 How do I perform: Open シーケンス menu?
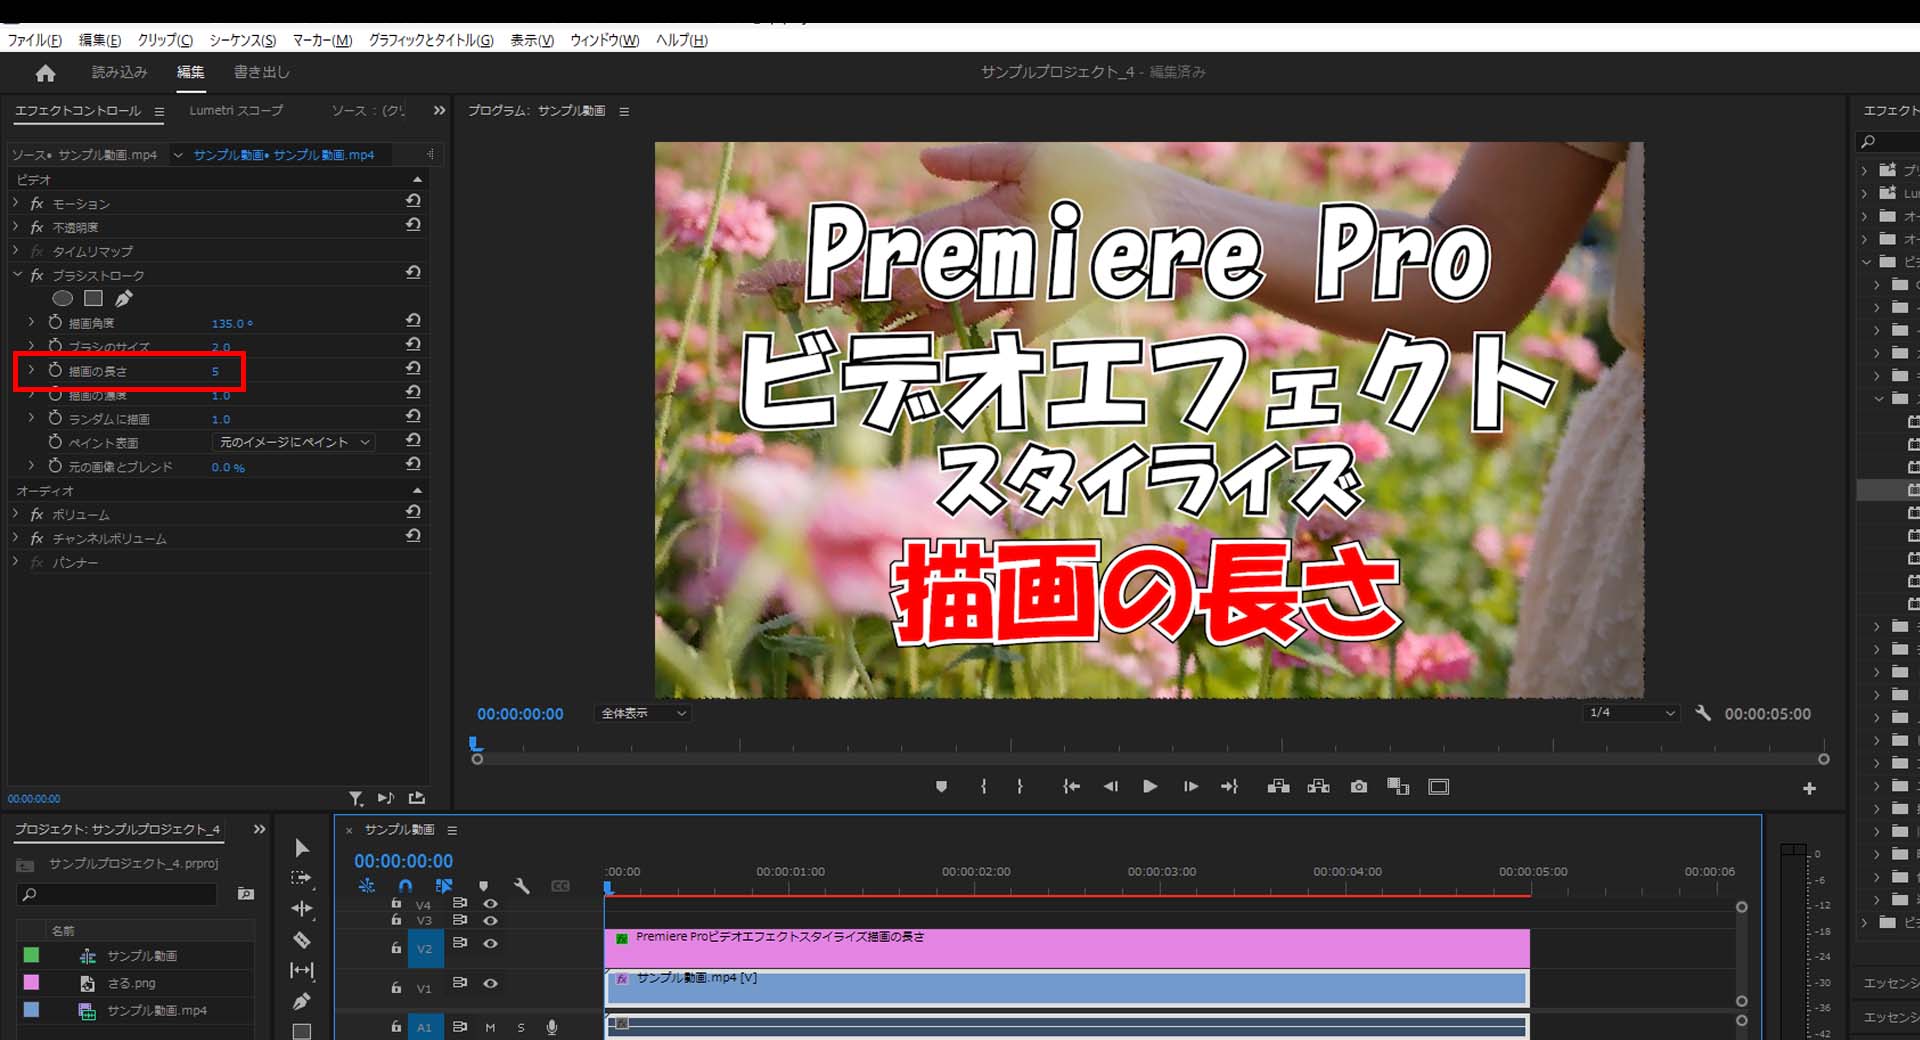242,40
